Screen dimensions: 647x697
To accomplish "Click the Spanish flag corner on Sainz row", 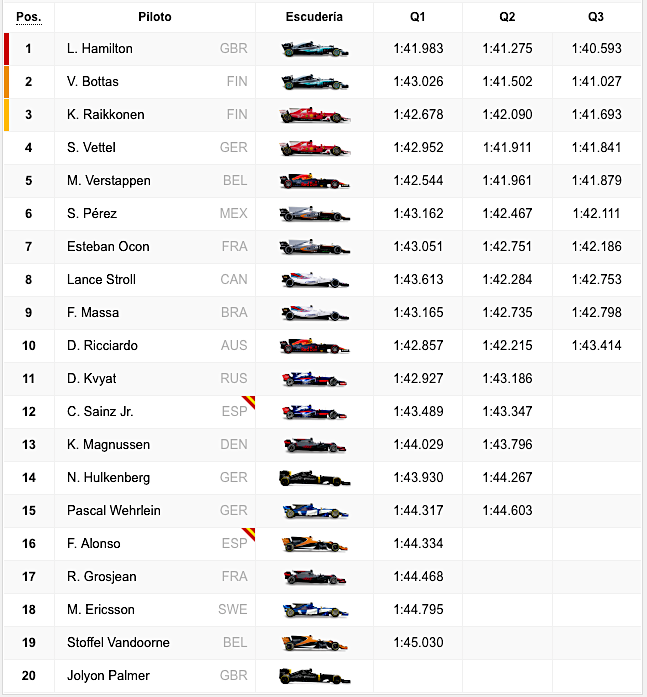I will (249, 402).
